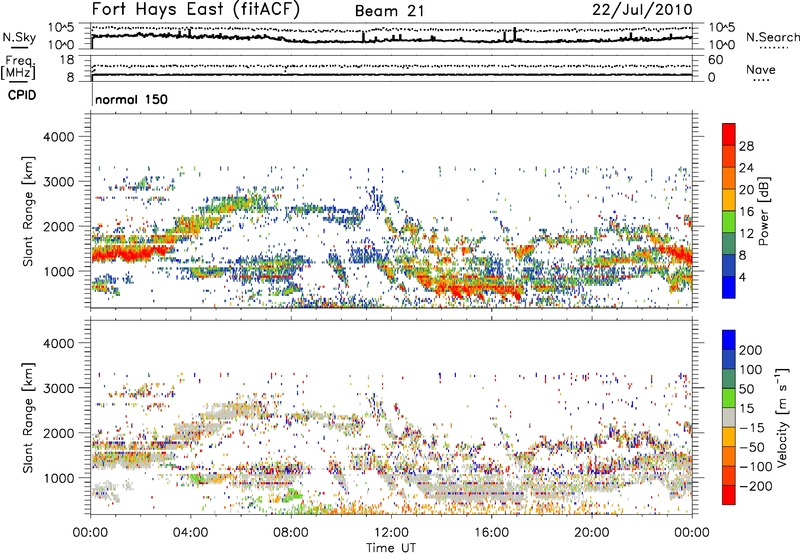Screen dimensions: 800x554
Task: Select the 'Power [dB]' colorbar title
Action: [x=763, y=212]
